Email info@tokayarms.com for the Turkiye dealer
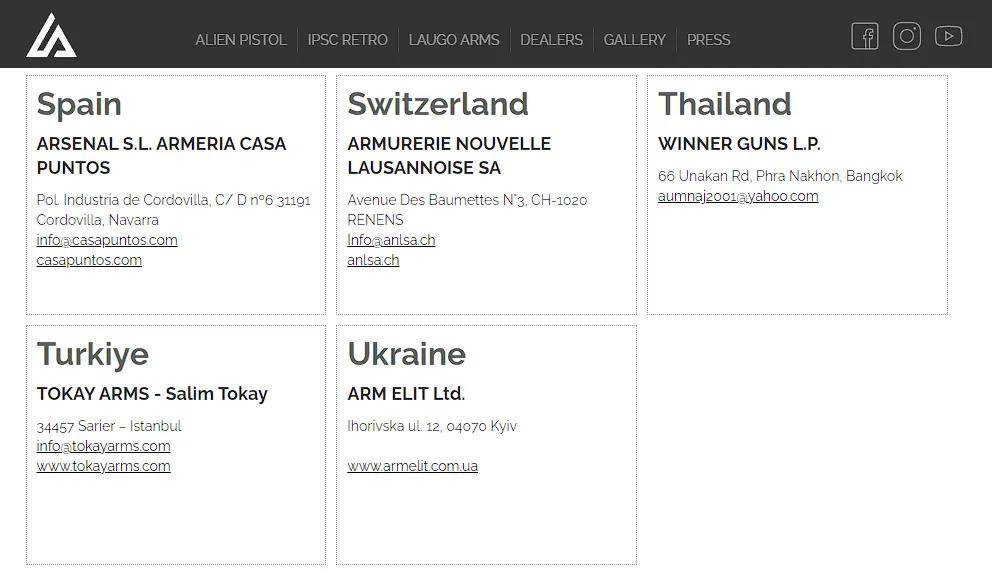Image resolution: width=992 pixels, height=584 pixels. click(103, 446)
